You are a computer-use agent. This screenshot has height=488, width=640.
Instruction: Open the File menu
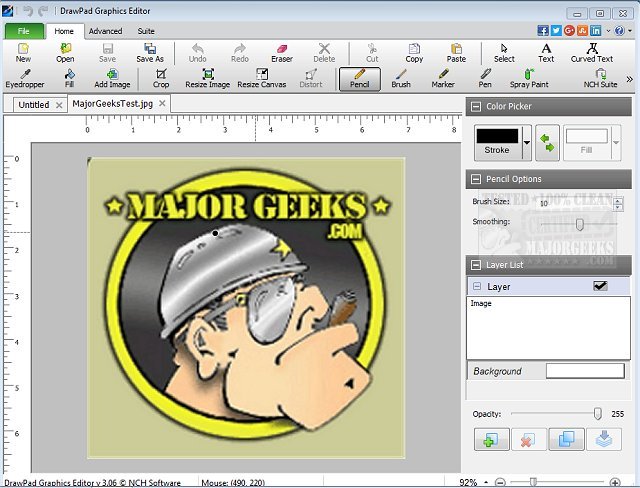tap(24, 31)
